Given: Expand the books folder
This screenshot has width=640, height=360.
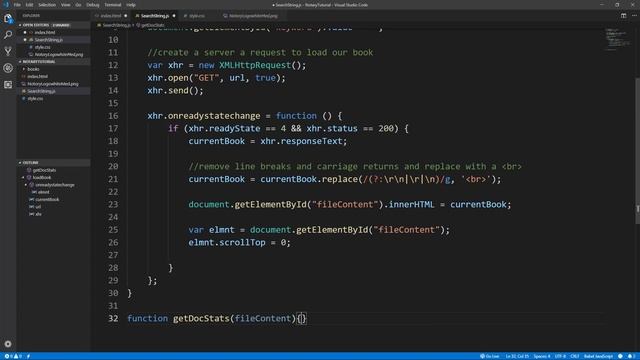Looking at the screenshot, I should coord(33,69).
